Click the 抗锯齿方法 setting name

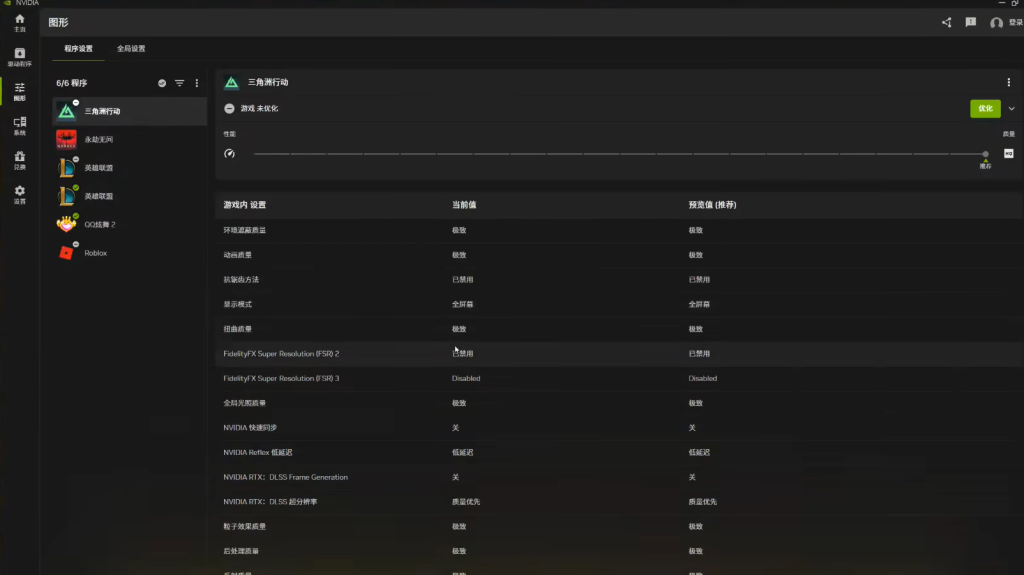point(241,280)
